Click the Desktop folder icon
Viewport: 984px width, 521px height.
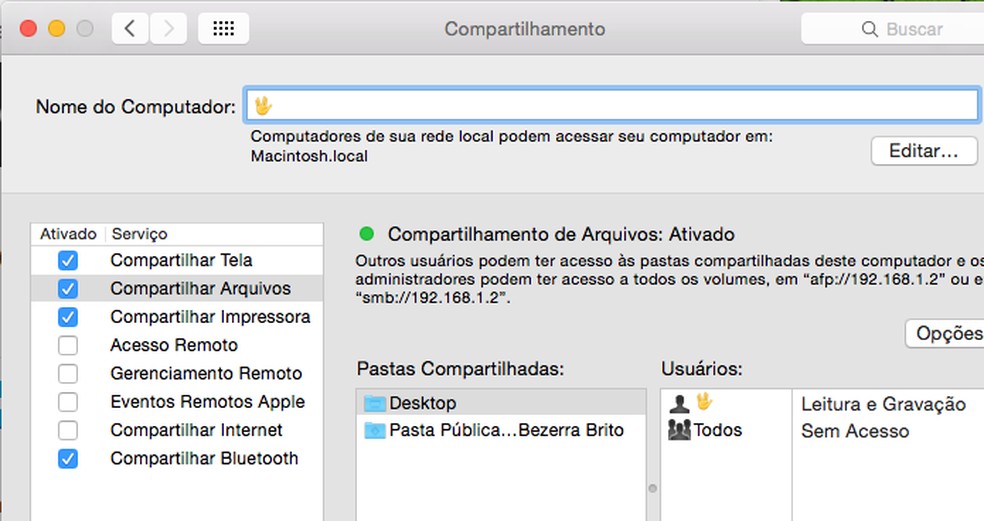click(375, 403)
